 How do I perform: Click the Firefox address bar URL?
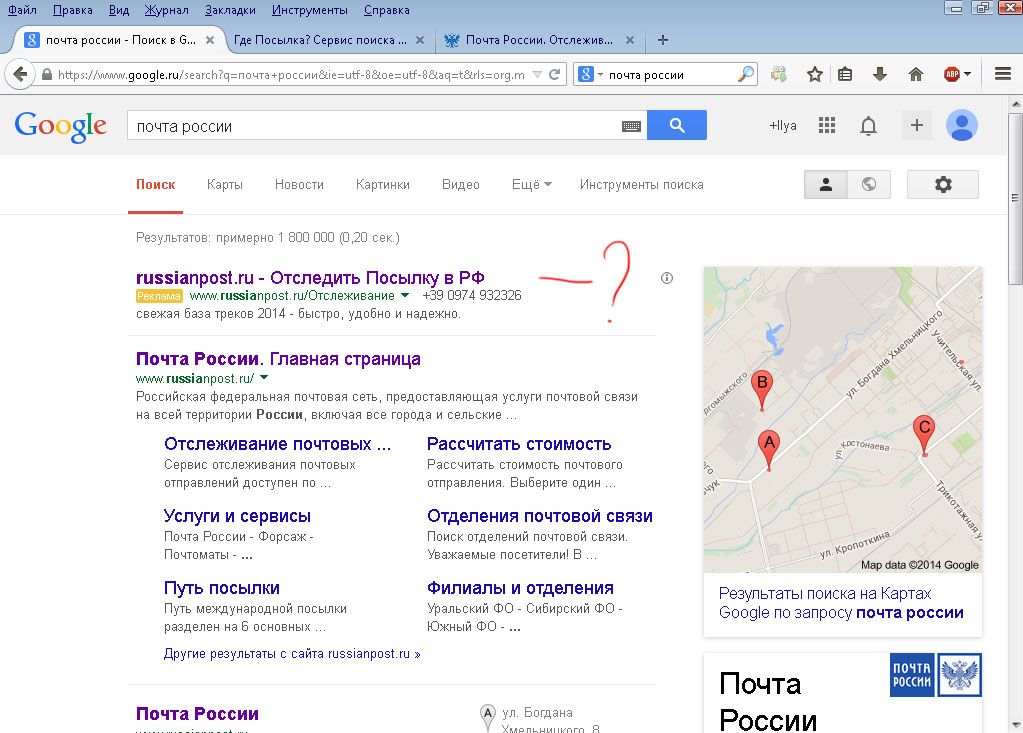click(291, 75)
